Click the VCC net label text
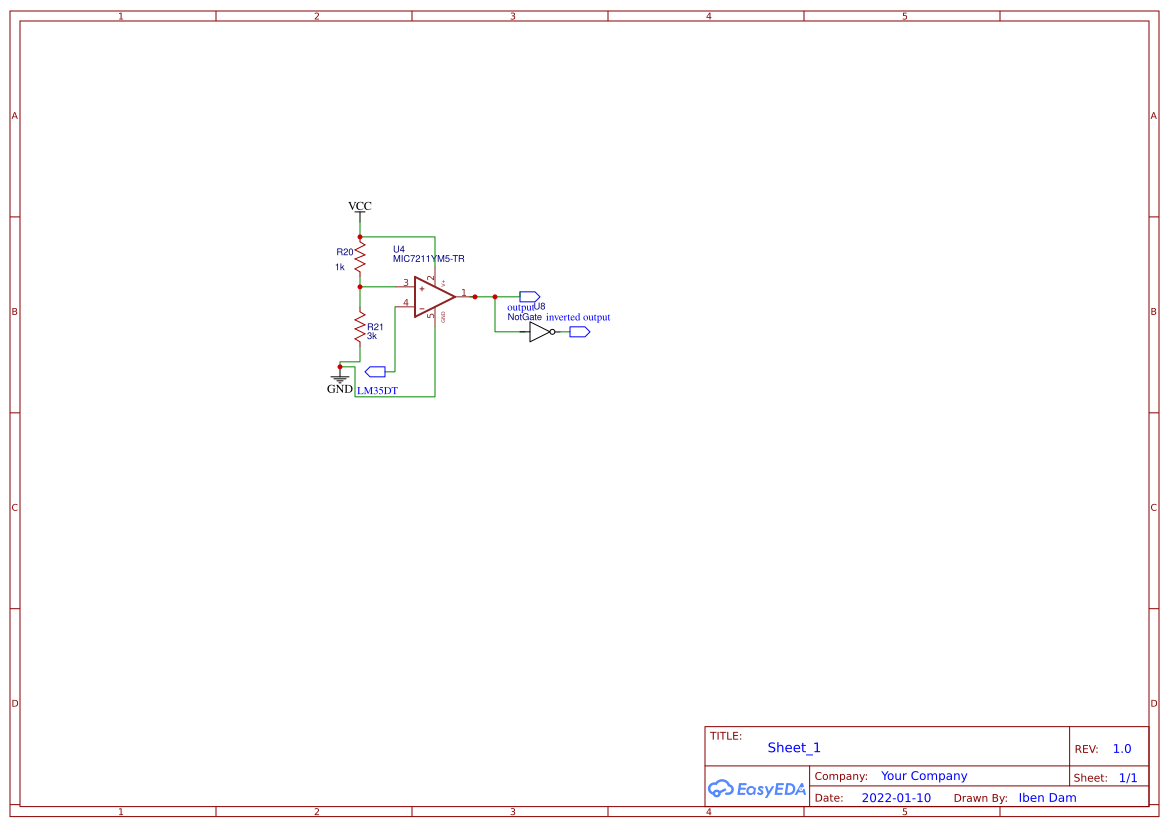Screen dimensions: 1169x827 pos(360,206)
